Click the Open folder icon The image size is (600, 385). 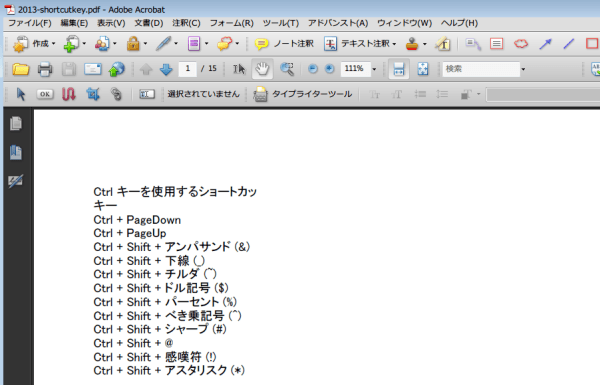pos(21,69)
